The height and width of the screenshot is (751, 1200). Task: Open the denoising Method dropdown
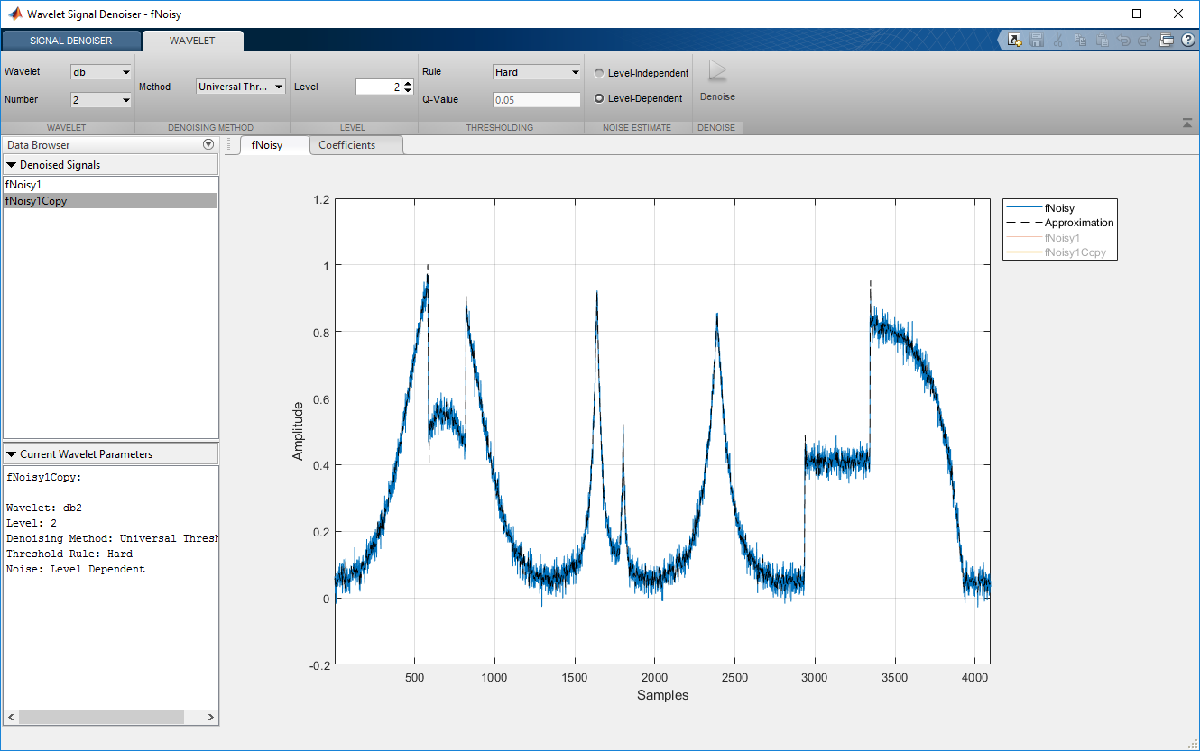tap(241, 87)
